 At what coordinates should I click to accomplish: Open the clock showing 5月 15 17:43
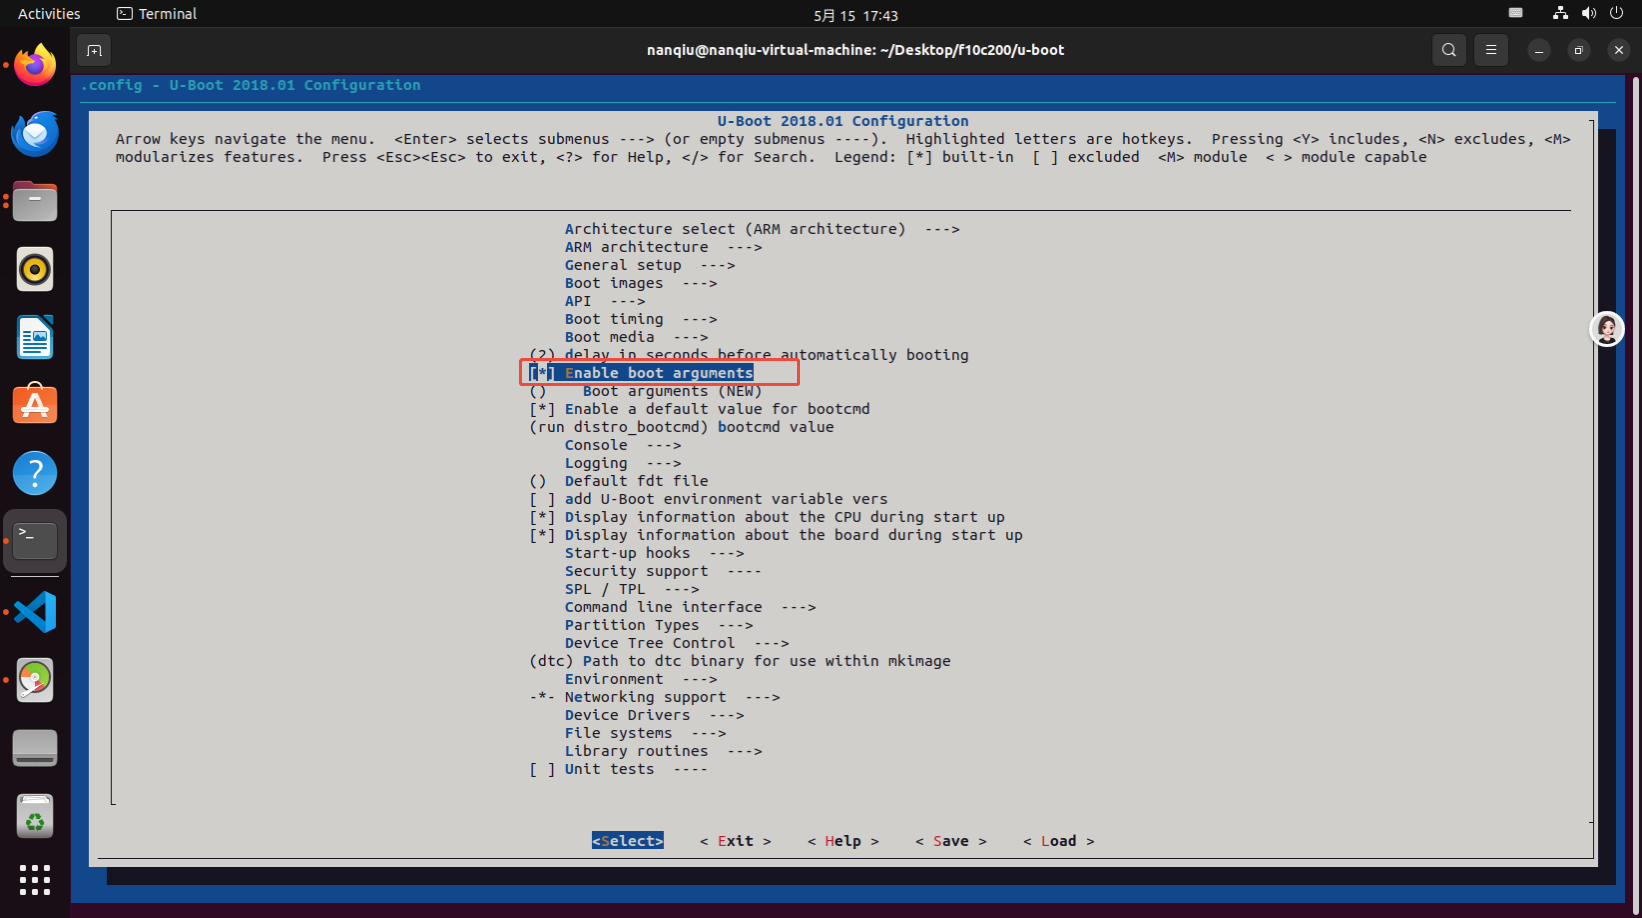[856, 15]
